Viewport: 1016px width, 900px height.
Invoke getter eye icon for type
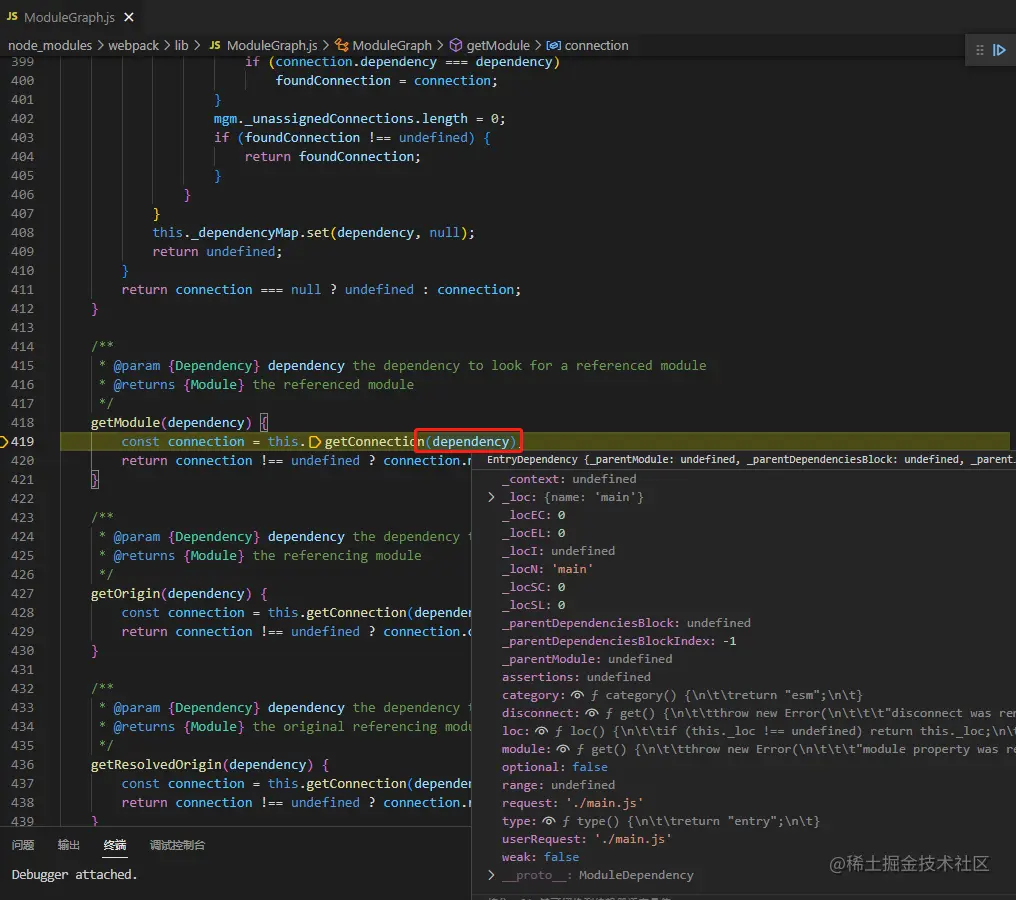548,821
